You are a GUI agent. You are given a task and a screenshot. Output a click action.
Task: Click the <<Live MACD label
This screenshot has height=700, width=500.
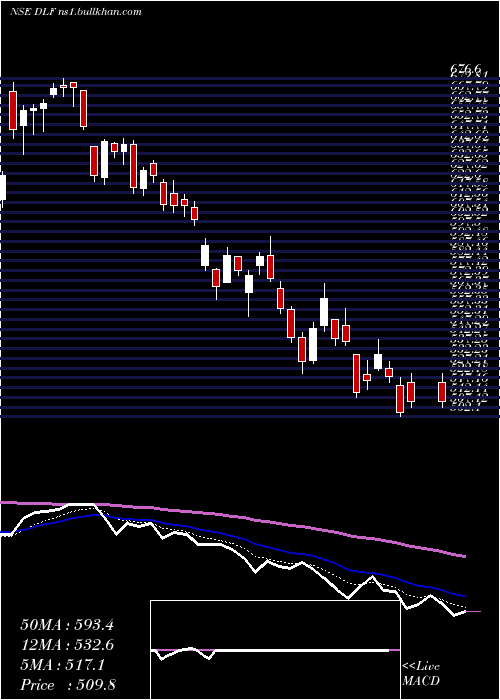[x=421, y=674]
